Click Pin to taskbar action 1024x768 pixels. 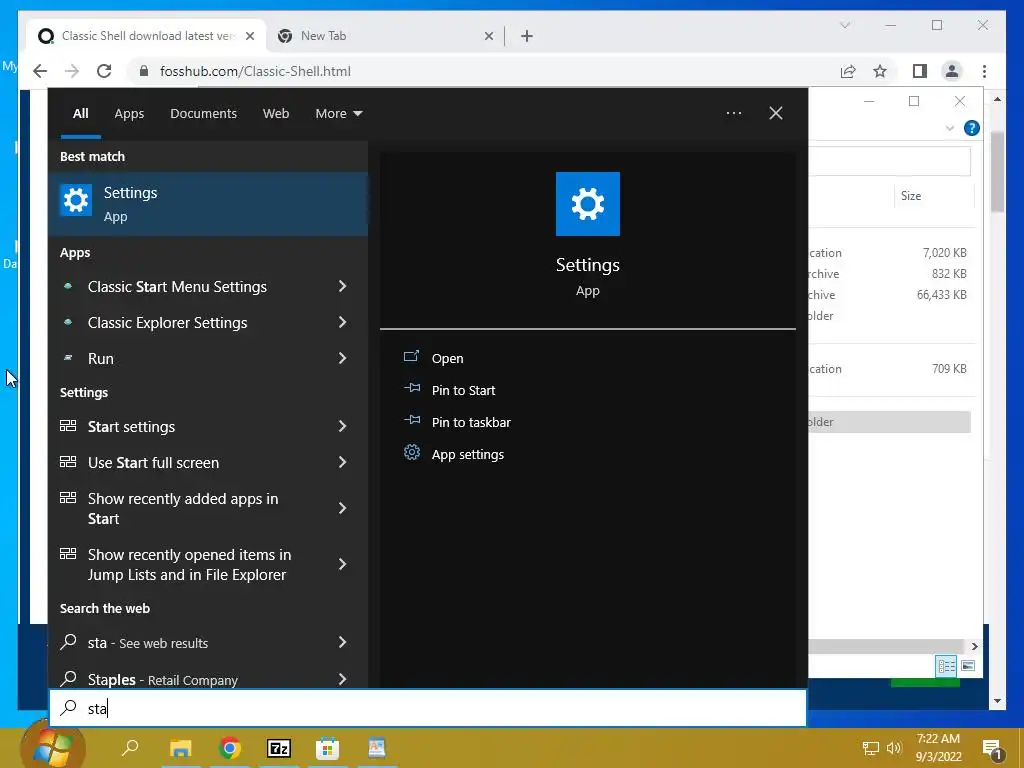coord(471,423)
